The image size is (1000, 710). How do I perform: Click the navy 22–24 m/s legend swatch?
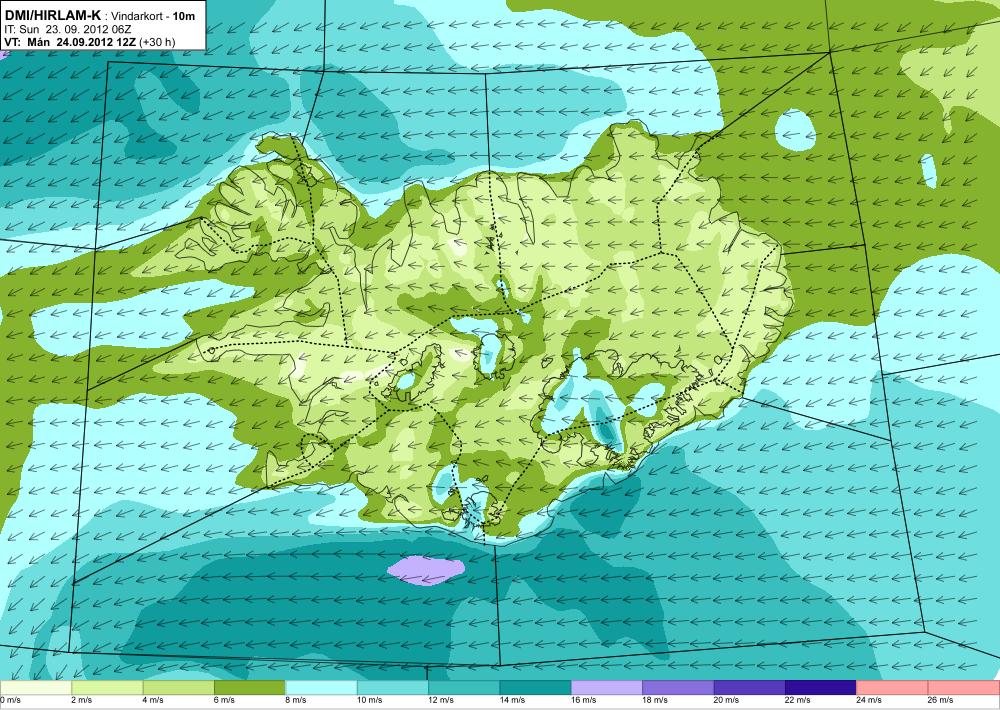point(821,688)
